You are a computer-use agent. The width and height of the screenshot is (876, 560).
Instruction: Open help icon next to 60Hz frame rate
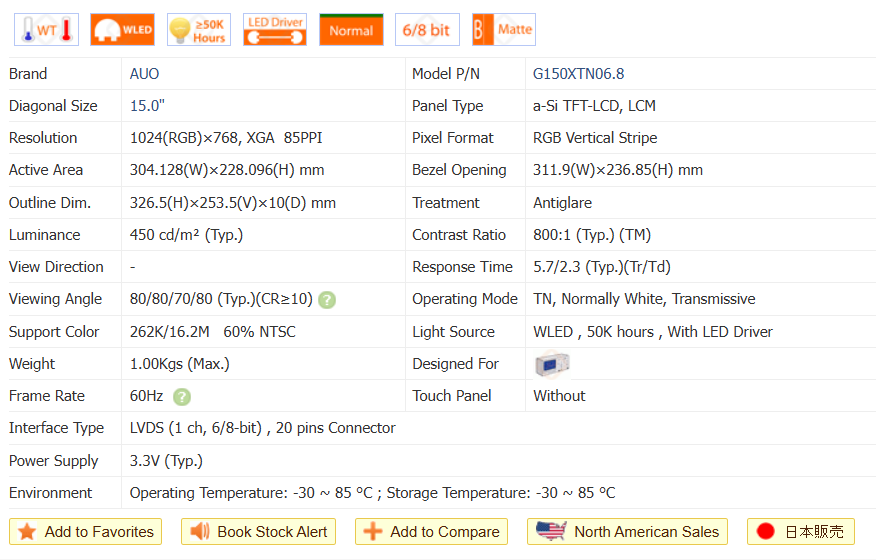click(181, 397)
